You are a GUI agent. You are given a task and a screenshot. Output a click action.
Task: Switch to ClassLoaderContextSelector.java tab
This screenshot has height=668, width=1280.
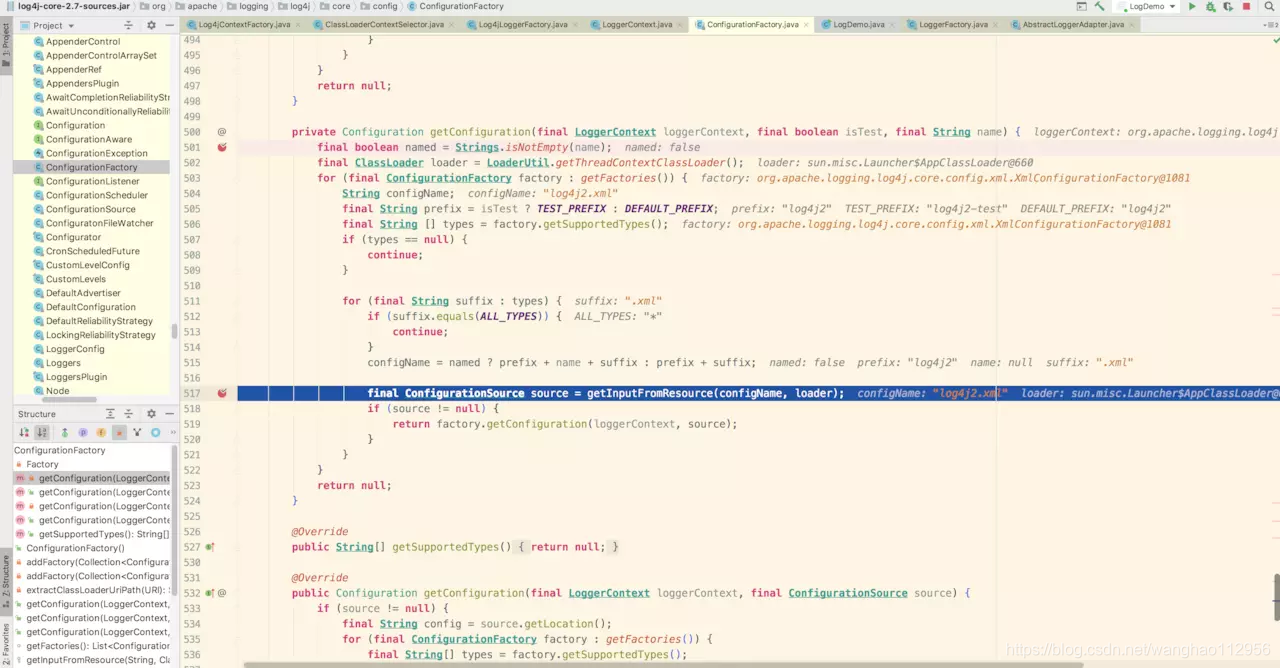(x=386, y=24)
